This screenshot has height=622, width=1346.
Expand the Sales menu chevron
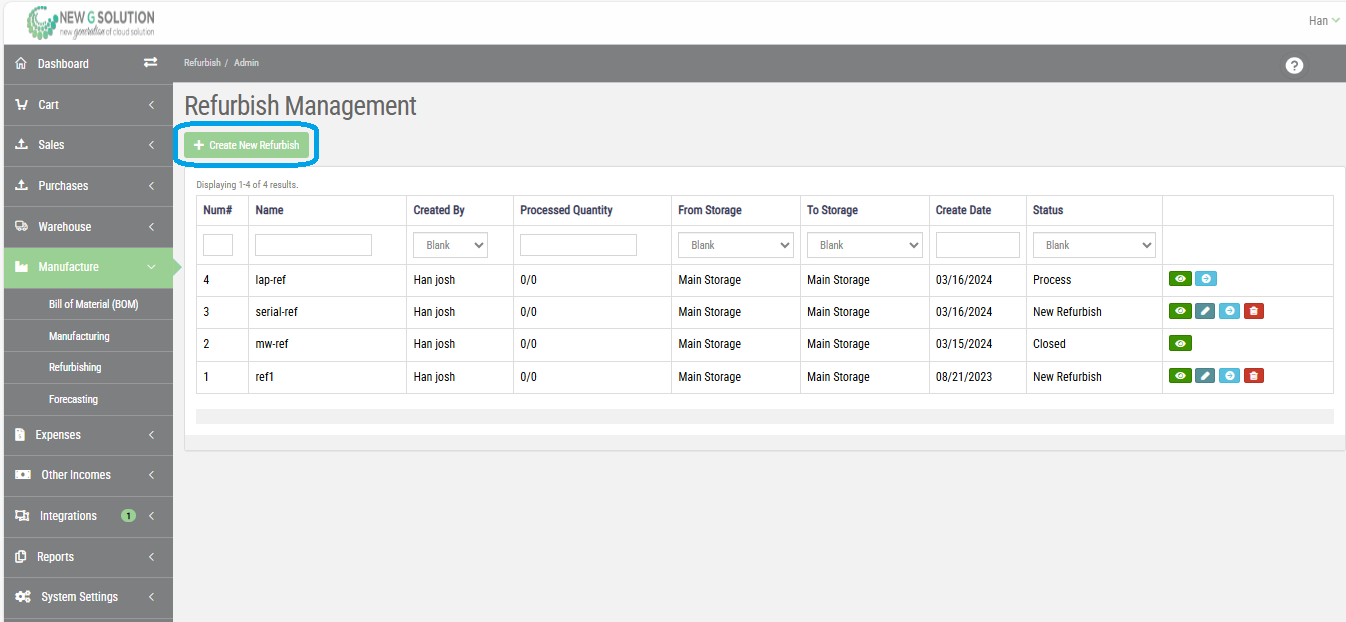tap(151, 145)
